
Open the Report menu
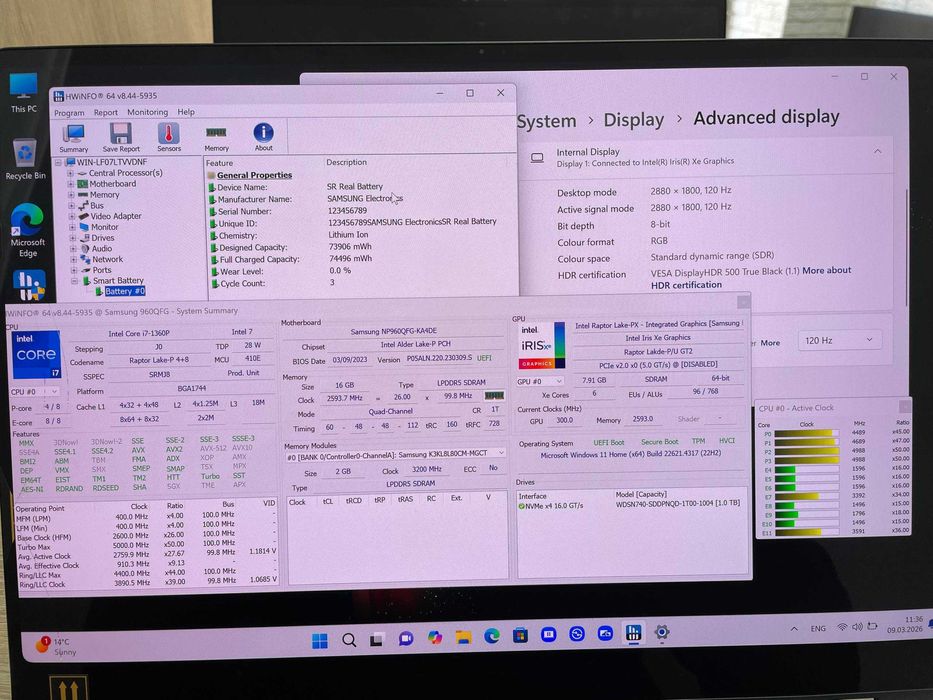point(105,112)
